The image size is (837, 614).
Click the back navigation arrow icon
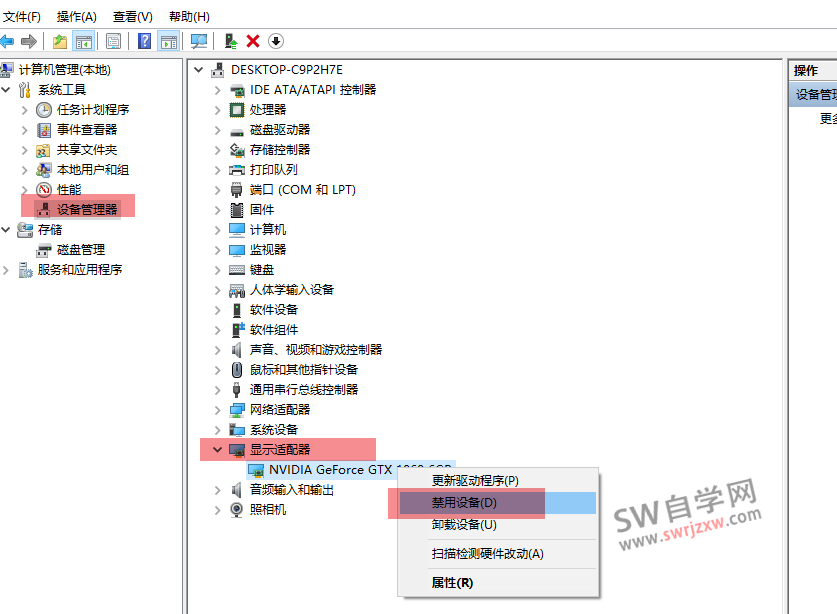click(x=10, y=41)
